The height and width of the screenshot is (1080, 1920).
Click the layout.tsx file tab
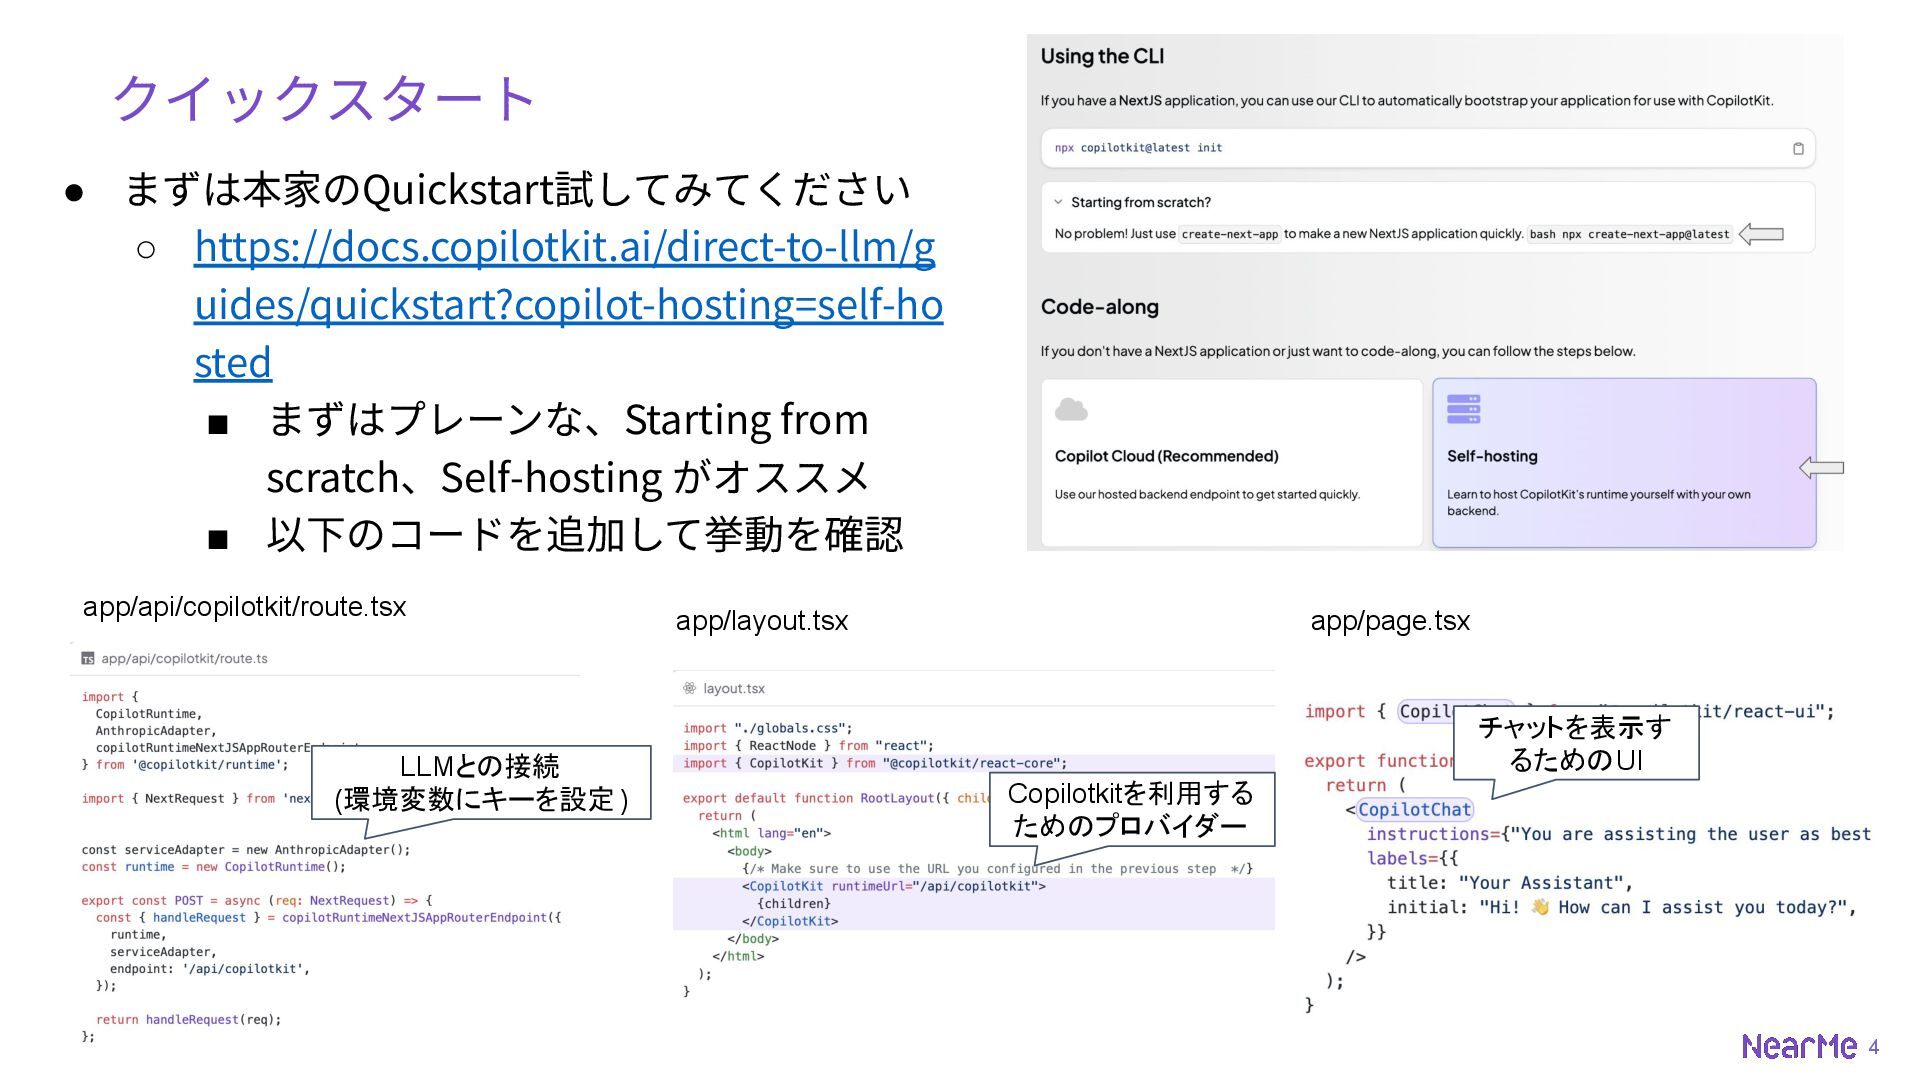click(x=733, y=688)
